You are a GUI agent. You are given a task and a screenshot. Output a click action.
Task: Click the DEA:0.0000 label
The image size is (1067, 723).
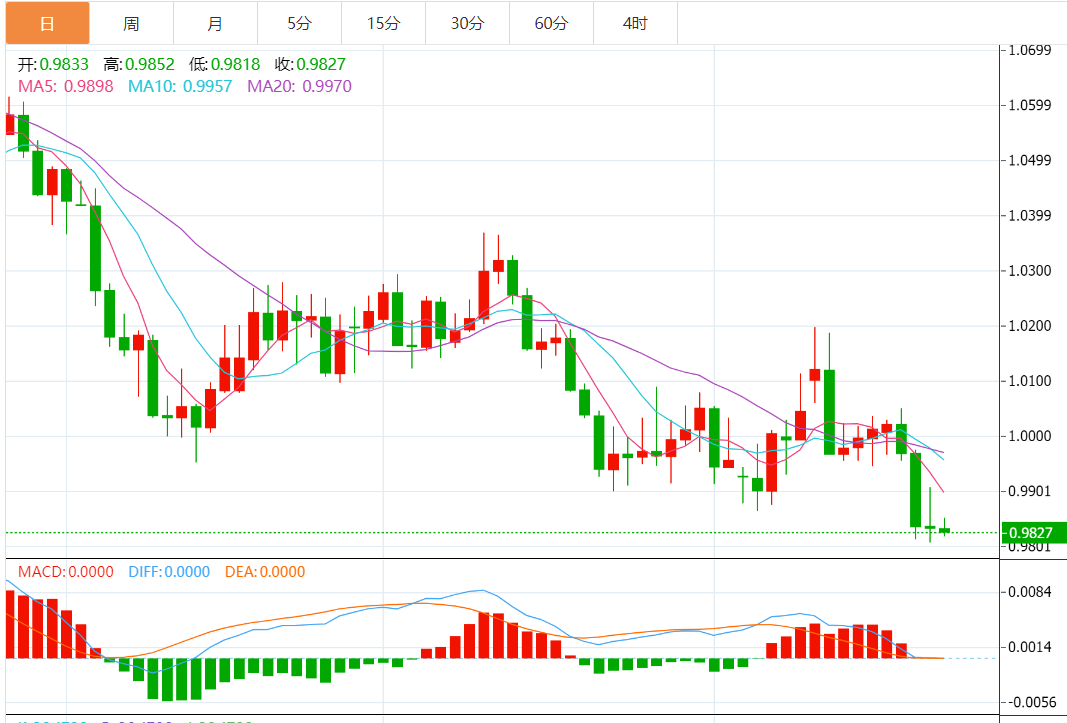tap(265, 571)
